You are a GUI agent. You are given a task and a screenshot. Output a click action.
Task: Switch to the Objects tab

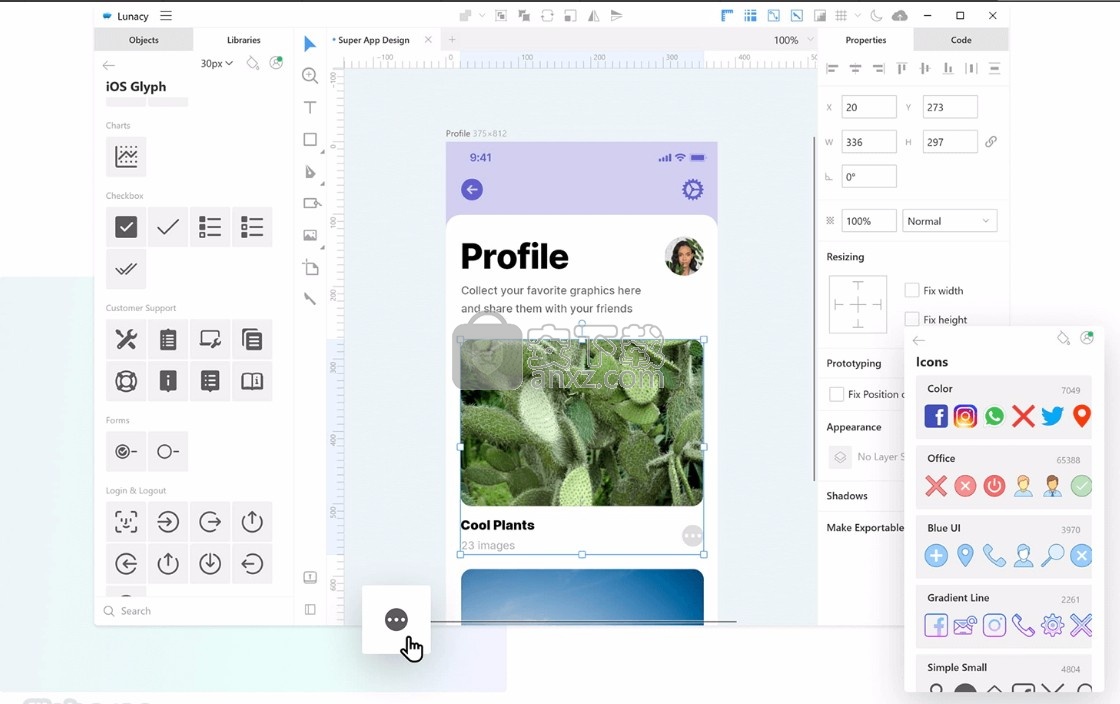(x=144, y=40)
